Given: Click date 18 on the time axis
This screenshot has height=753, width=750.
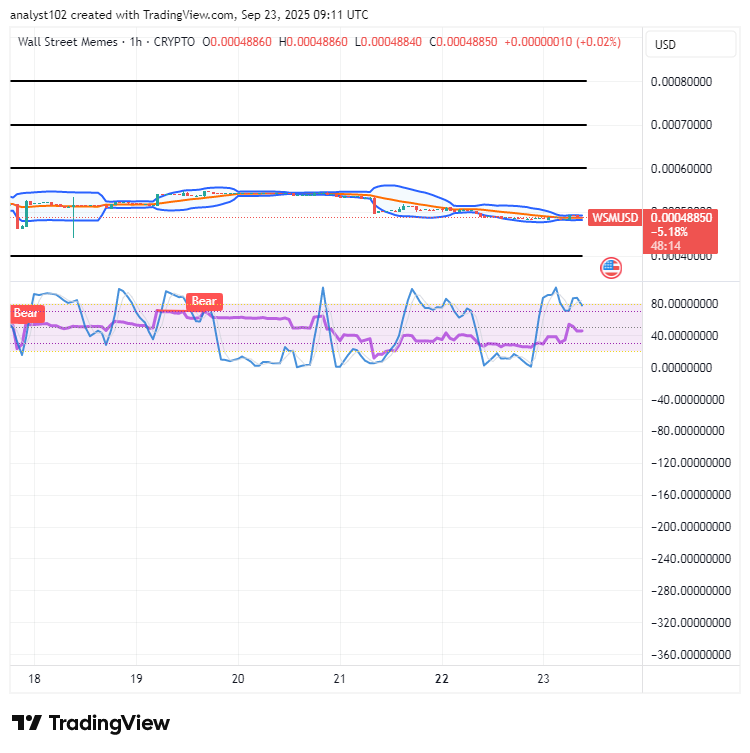Looking at the screenshot, I should point(34,679).
